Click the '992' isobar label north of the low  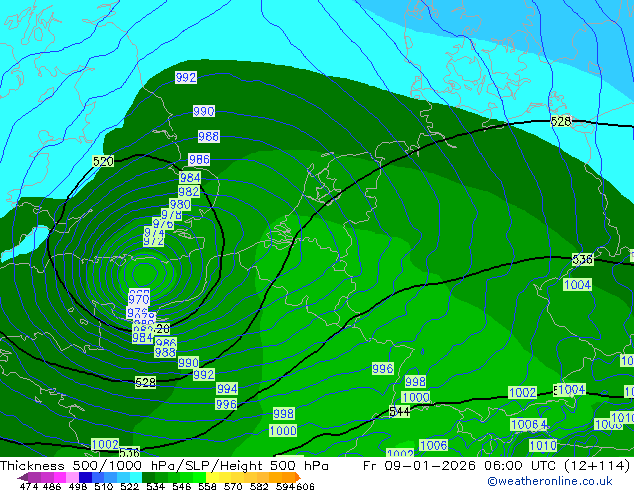pos(186,77)
